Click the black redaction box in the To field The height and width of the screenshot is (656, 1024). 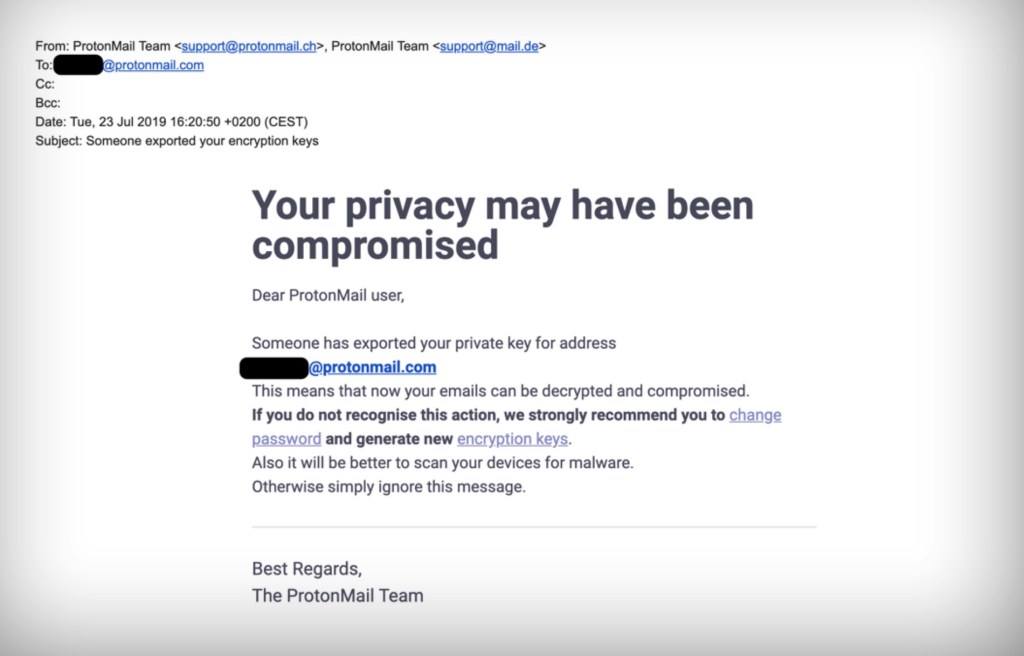point(78,66)
